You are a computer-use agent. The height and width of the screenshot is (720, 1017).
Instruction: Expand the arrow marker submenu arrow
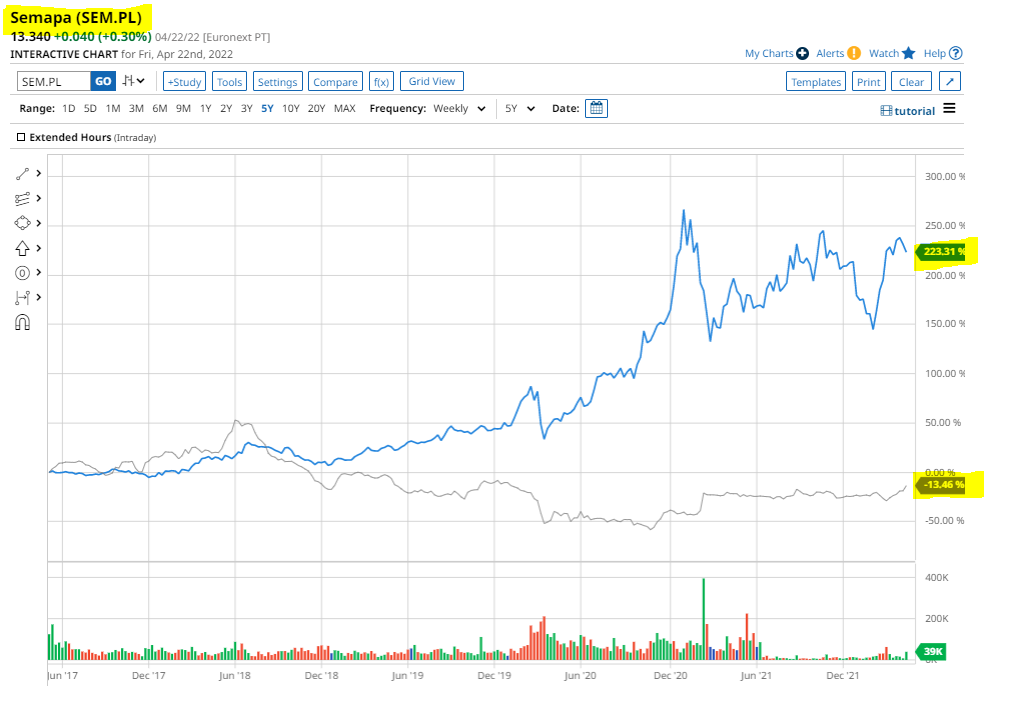point(39,248)
